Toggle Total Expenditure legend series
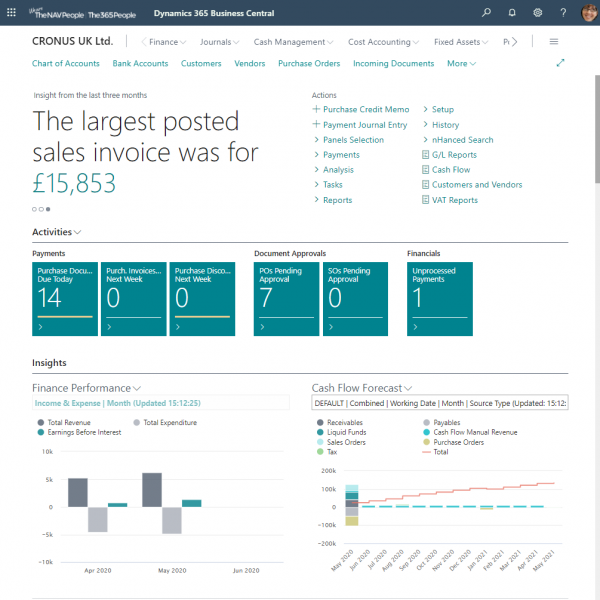The width and height of the screenshot is (600, 600). click(x=165, y=422)
